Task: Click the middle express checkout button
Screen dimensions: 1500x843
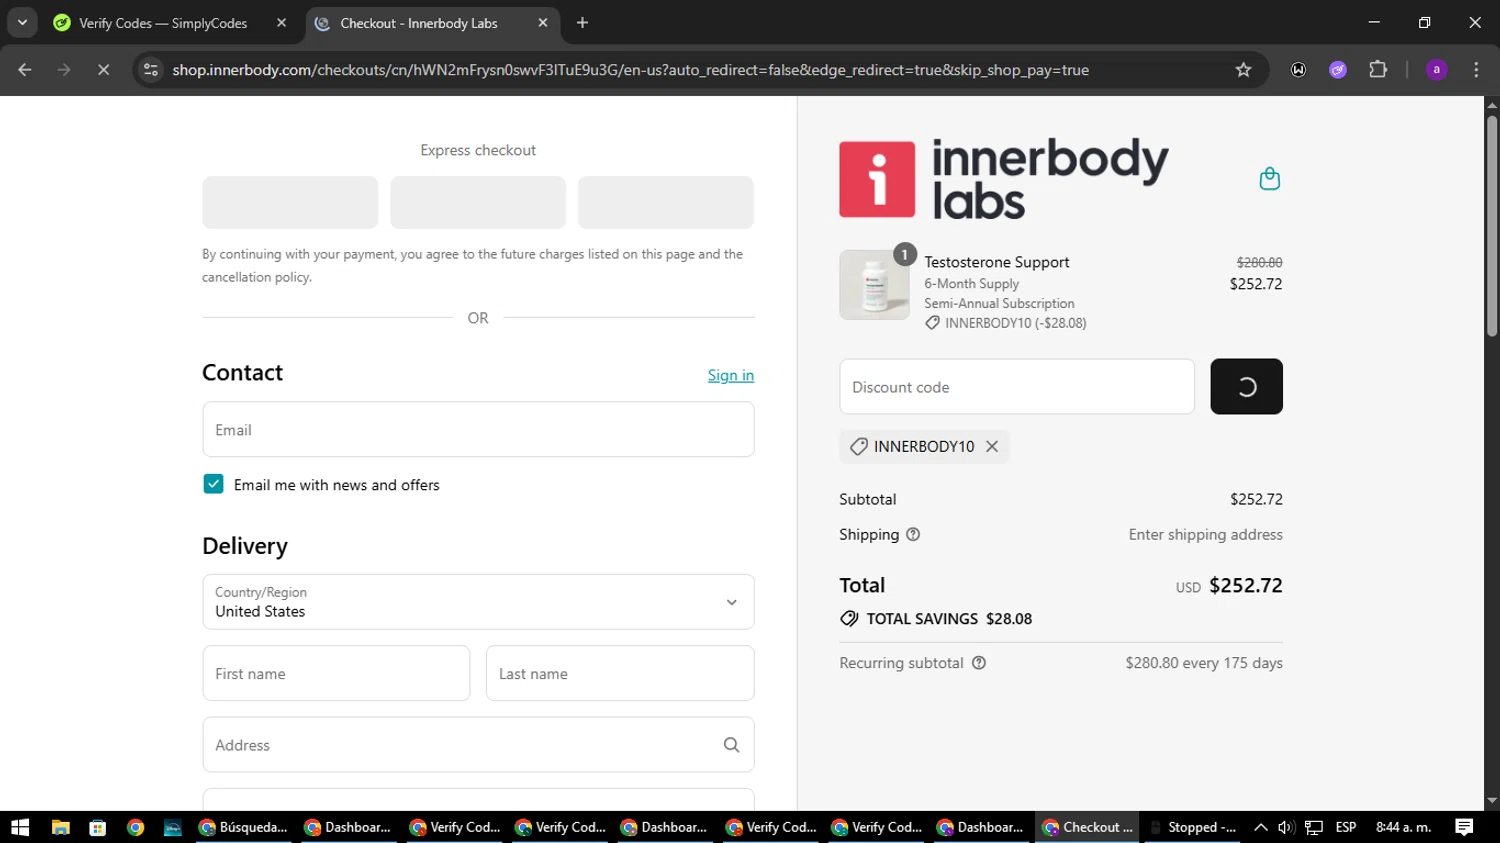Action: pyautogui.click(x=478, y=202)
